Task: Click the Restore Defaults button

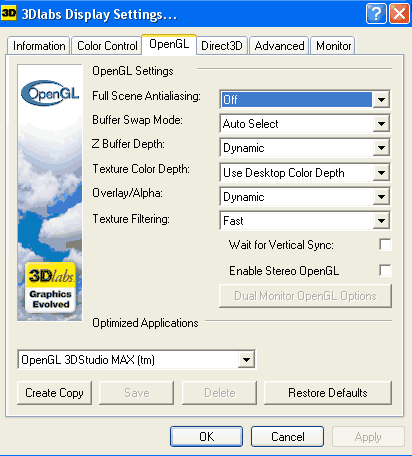Action: (x=328, y=393)
